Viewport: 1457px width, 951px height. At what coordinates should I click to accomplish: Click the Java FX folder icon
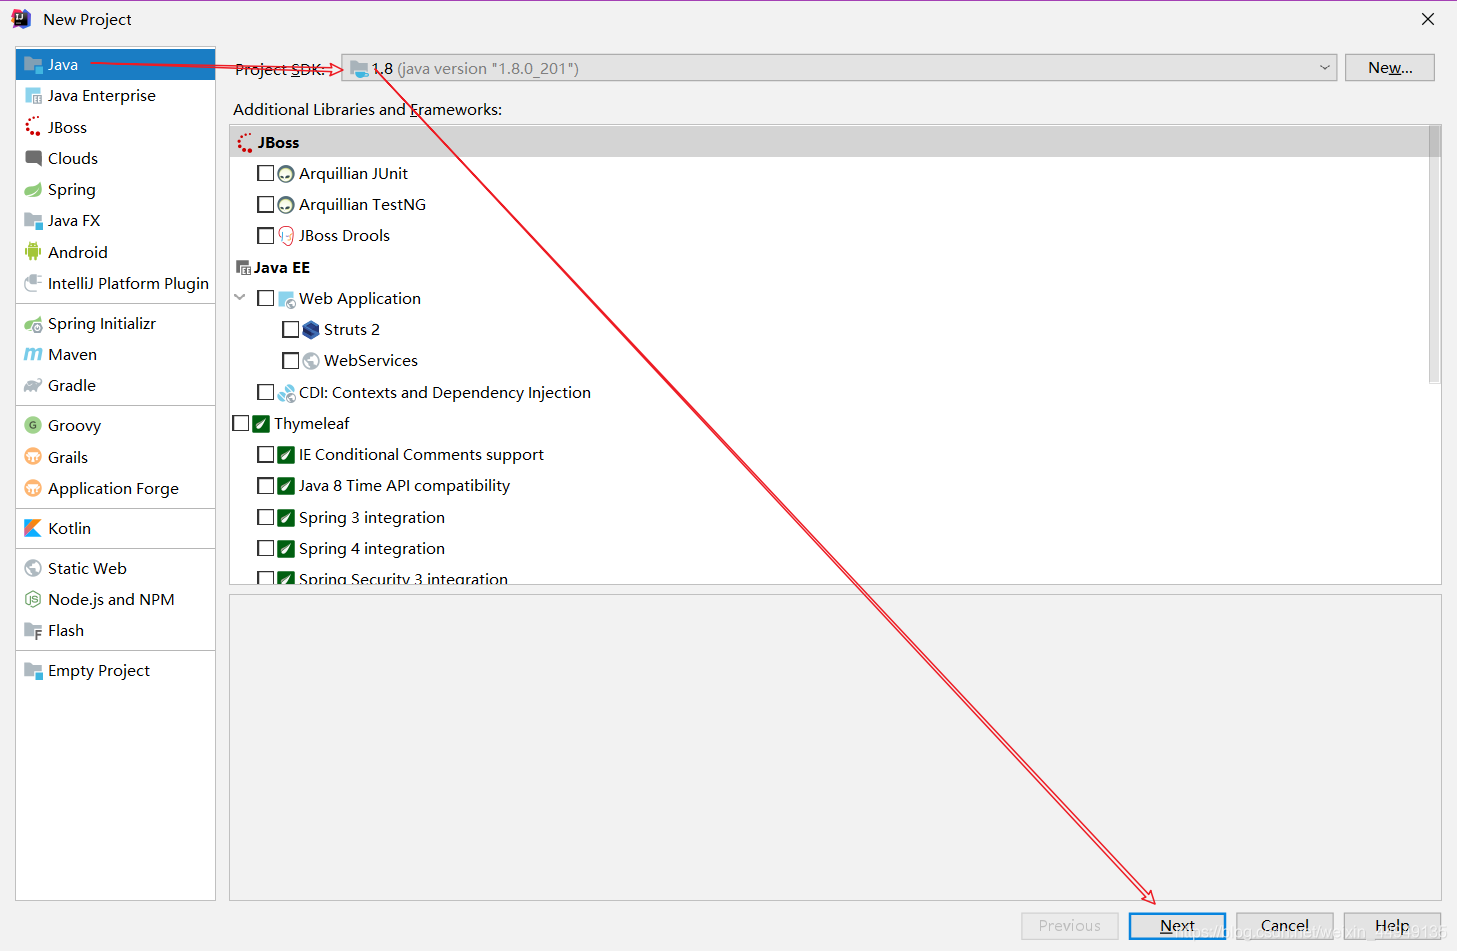33,220
